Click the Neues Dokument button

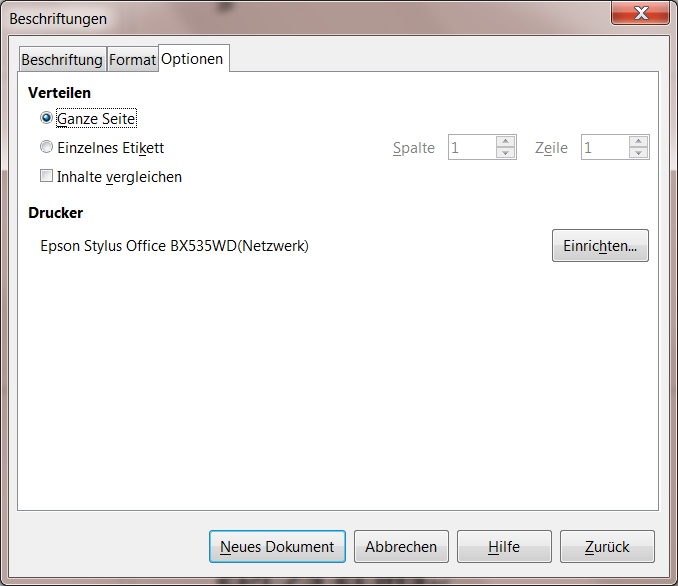(x=277, y=547)
